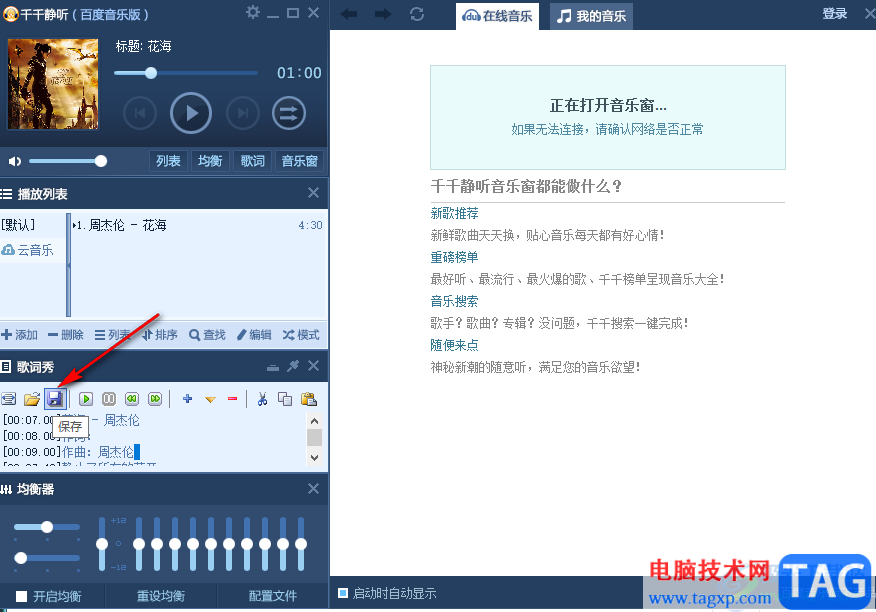The height and width of the screenshot is (612, 876).
Task: Copy lyrics with the copy icon
Action: tap(285, 399)
